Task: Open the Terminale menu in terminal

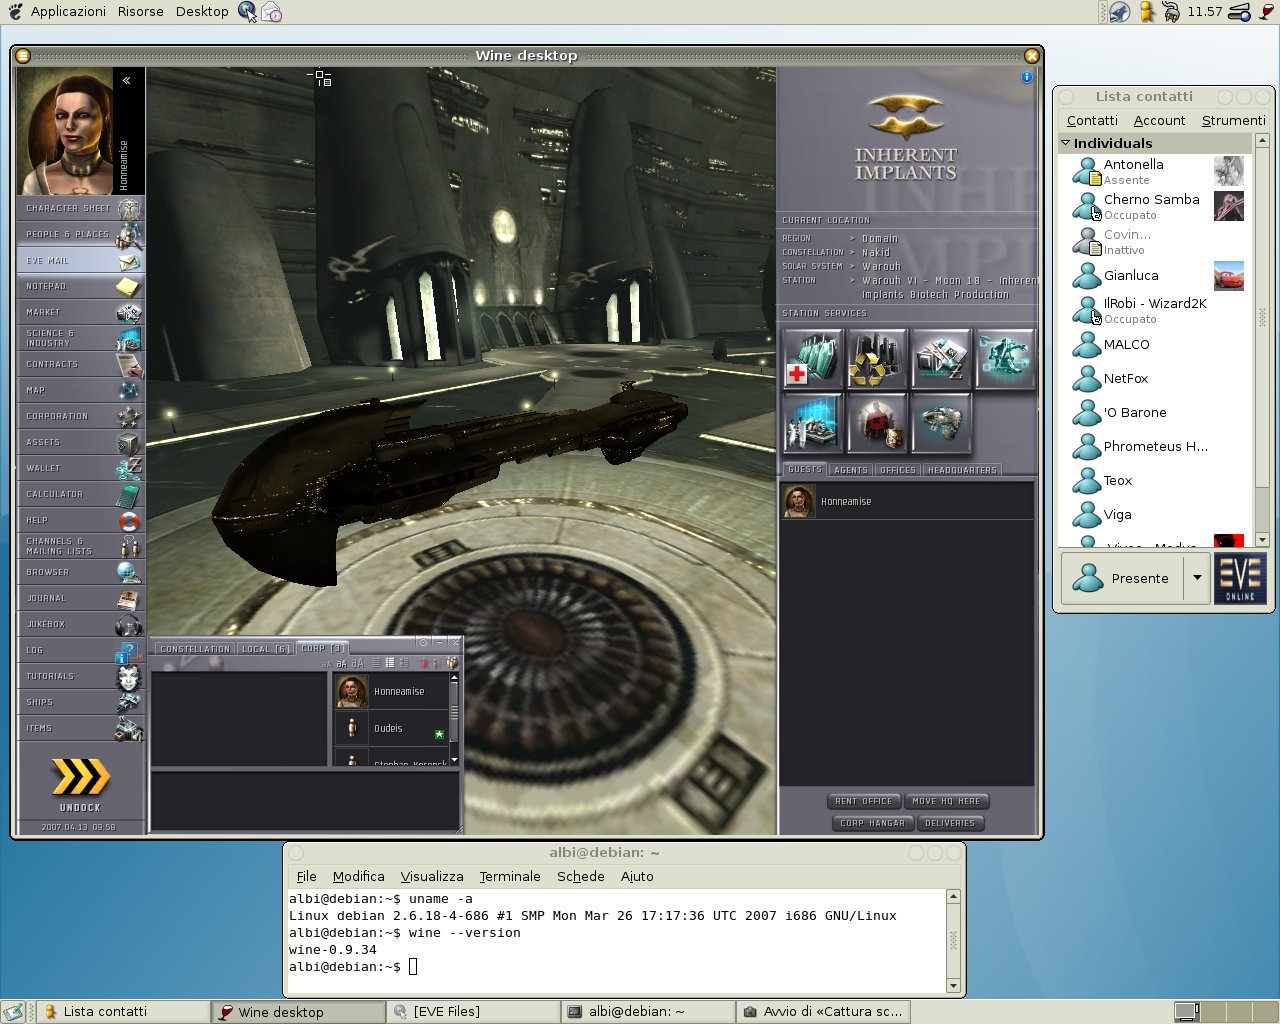Action: [x=510, y=876]
